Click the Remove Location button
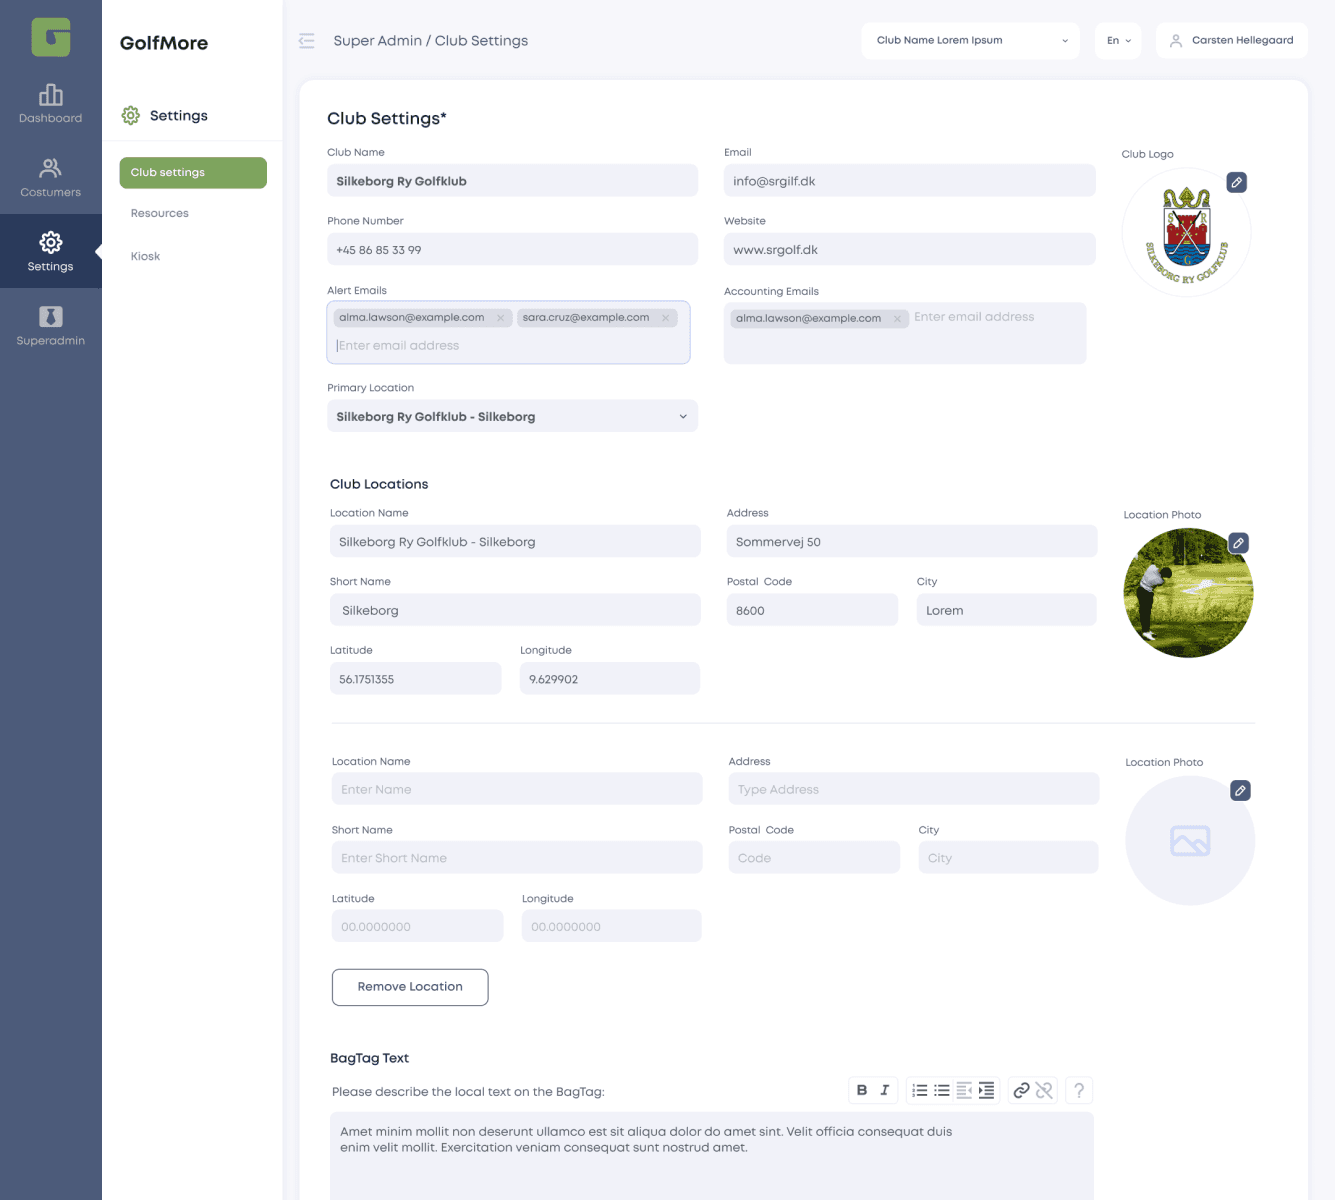This screenshot has width=1335, height=1200. coord(409,987)
